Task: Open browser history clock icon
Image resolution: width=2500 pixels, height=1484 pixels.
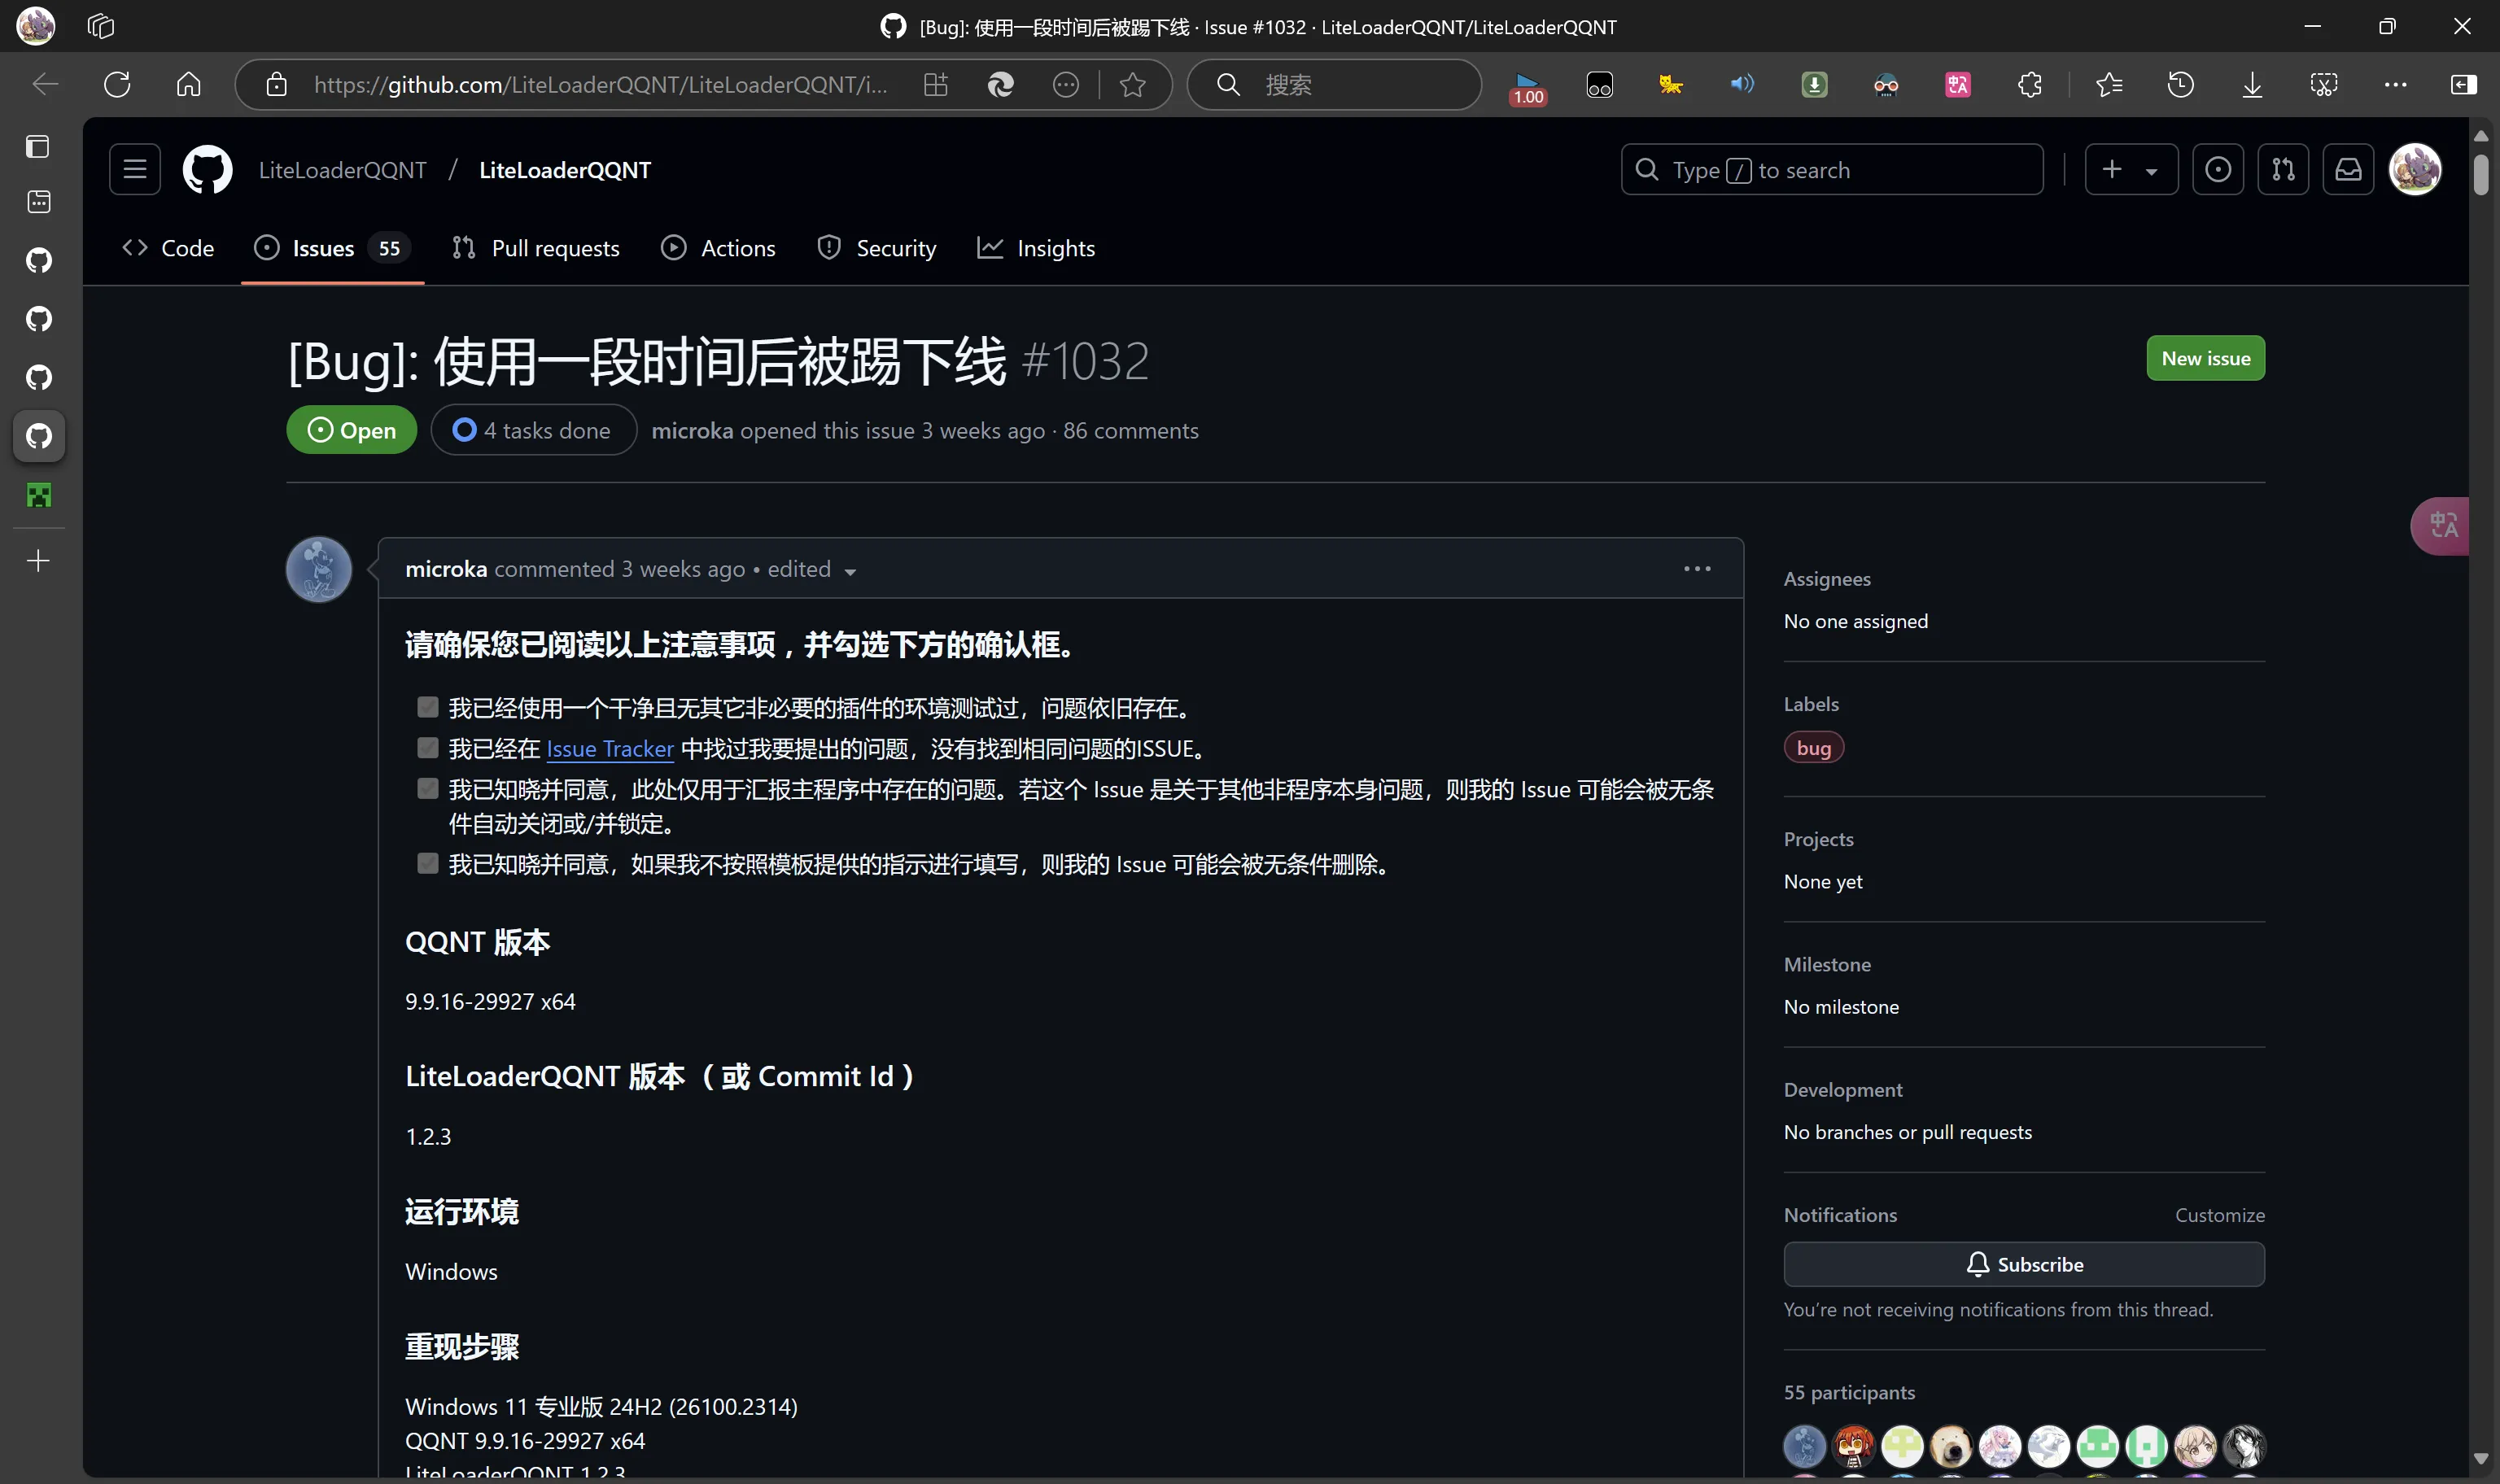Action: click(x=2180, y=85)
